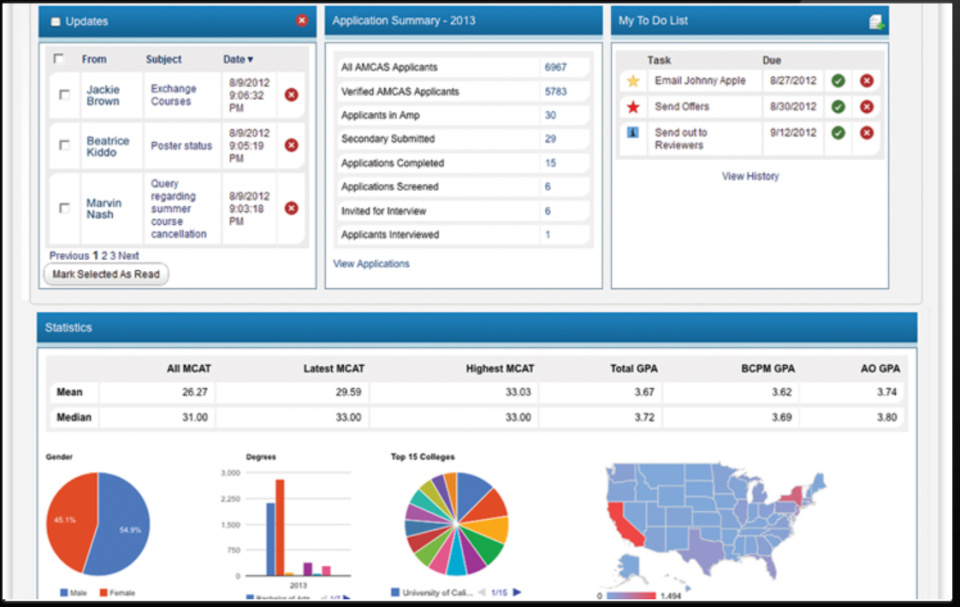Screen dimensions: 960x607
Task: Check the box beside Beatrice Kiddo
Action: click(x=64, y=147)
